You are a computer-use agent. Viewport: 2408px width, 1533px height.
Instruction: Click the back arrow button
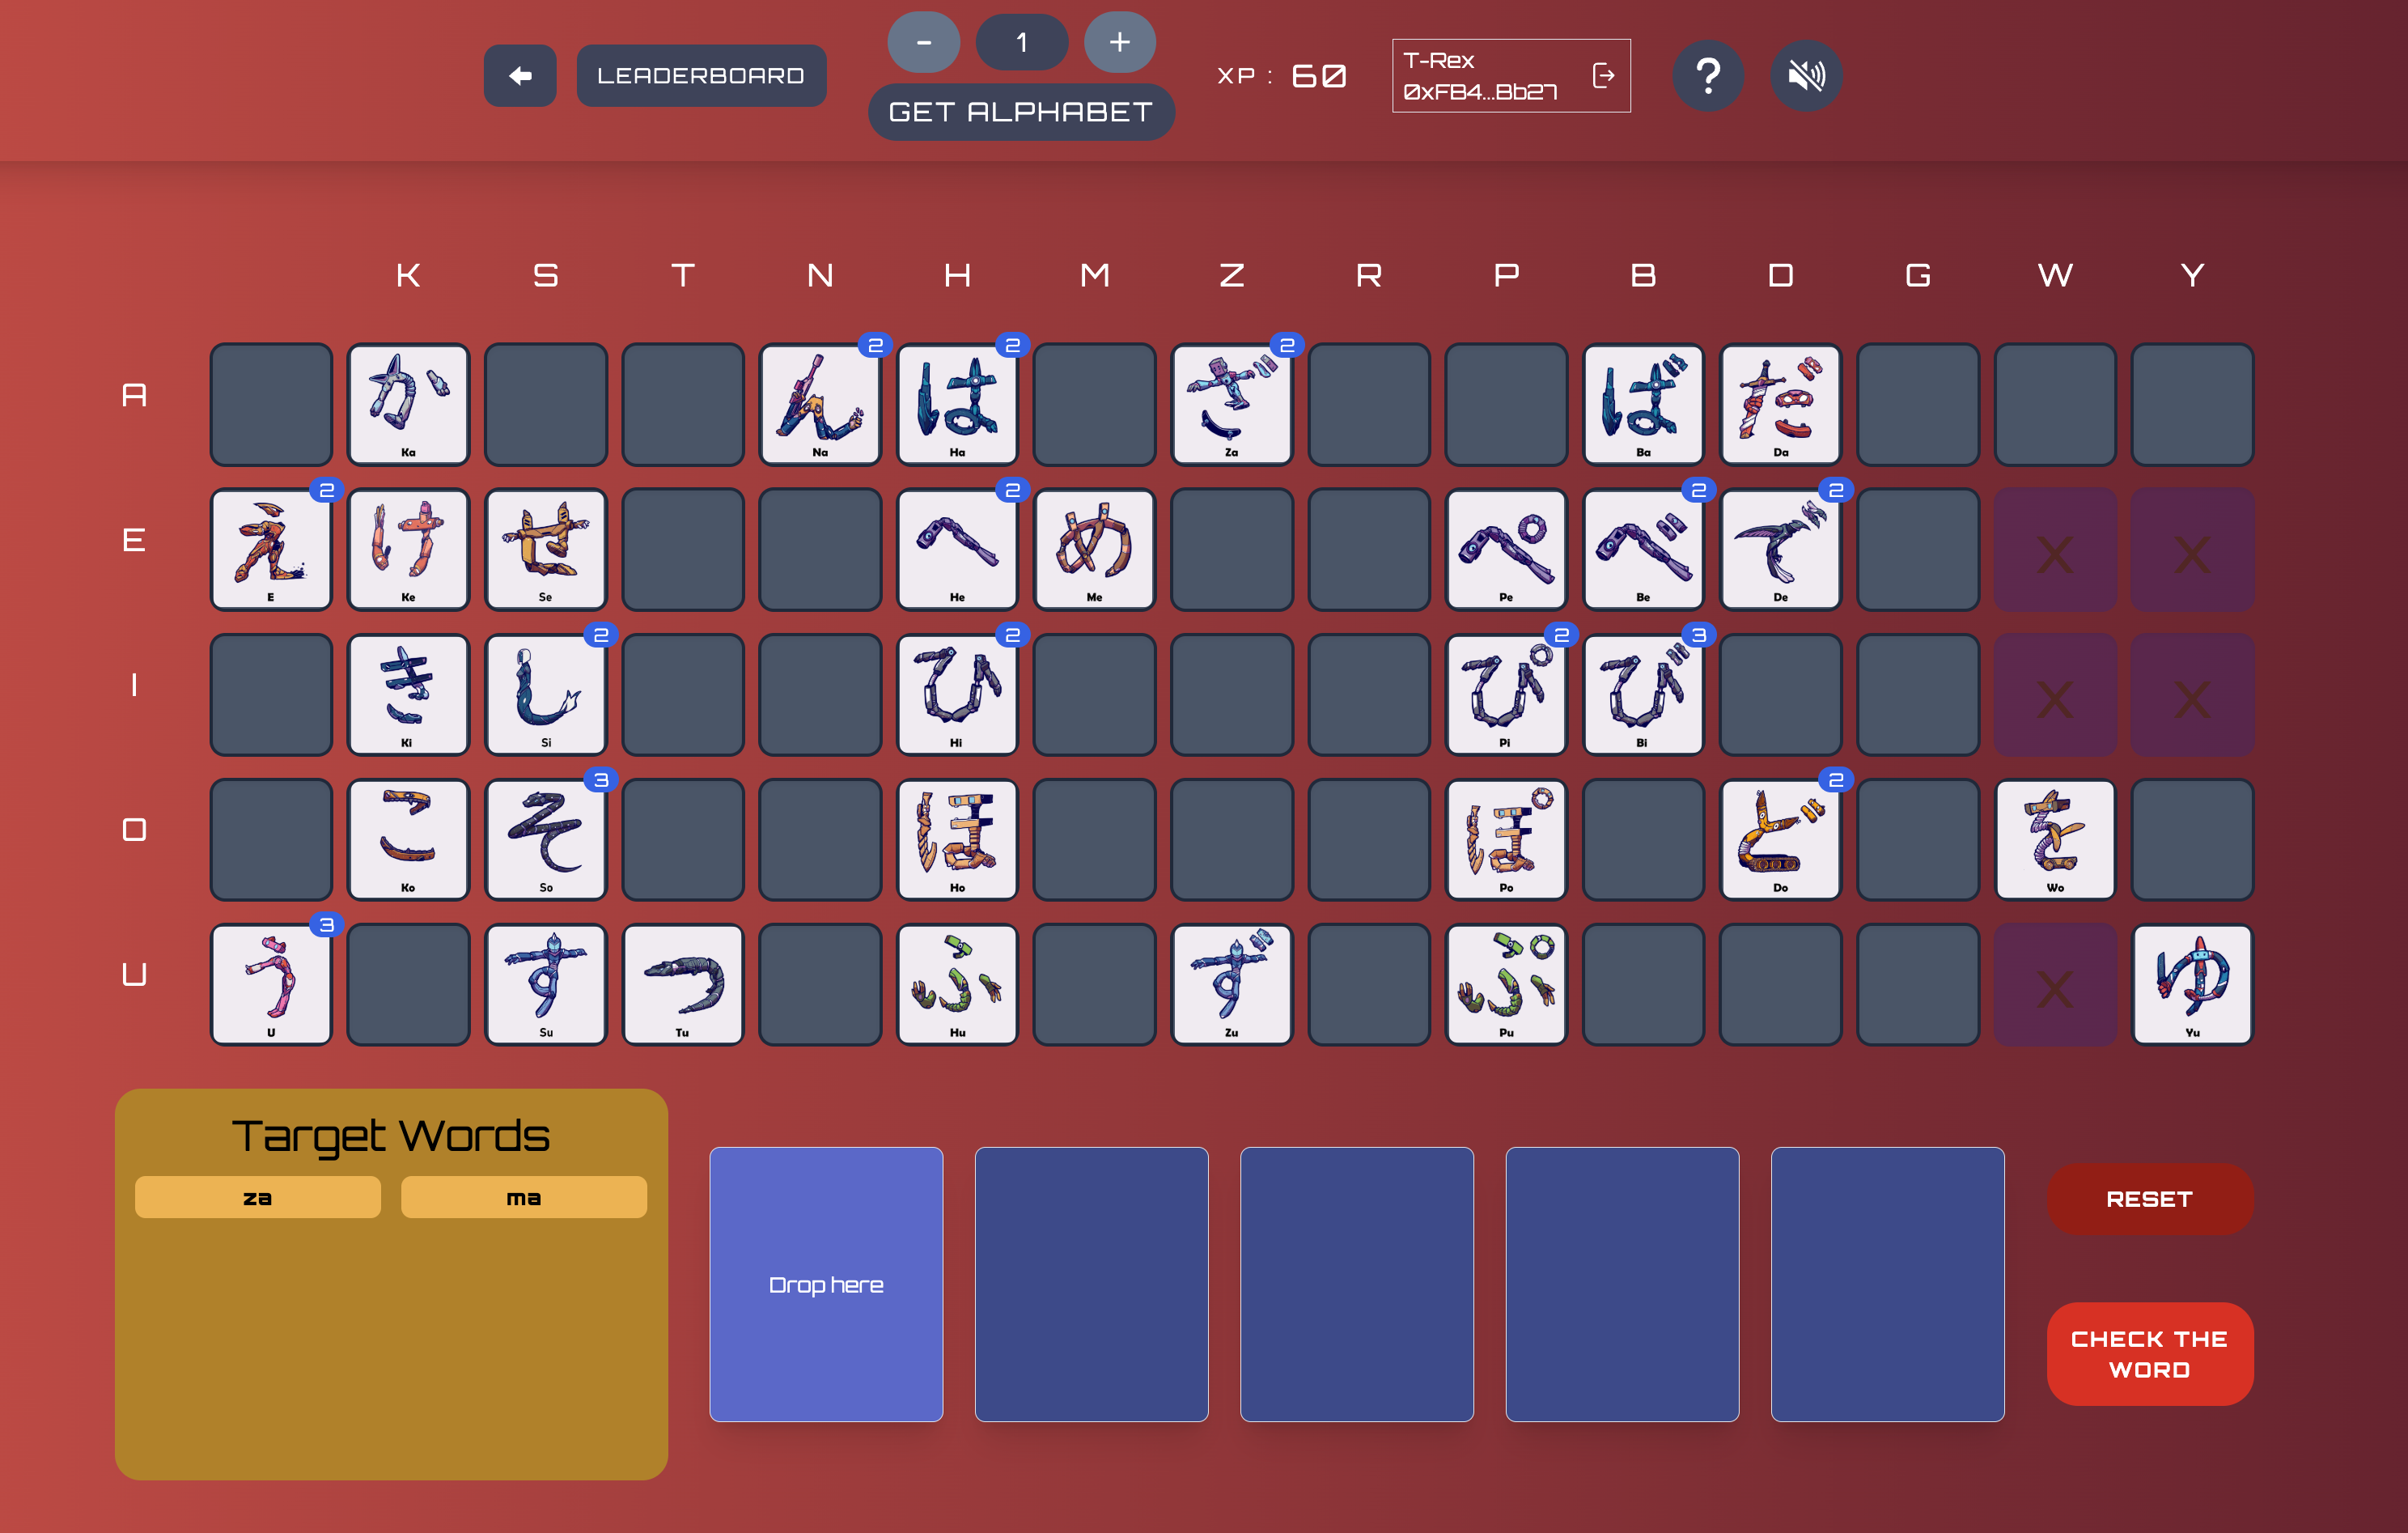[519, 76]
